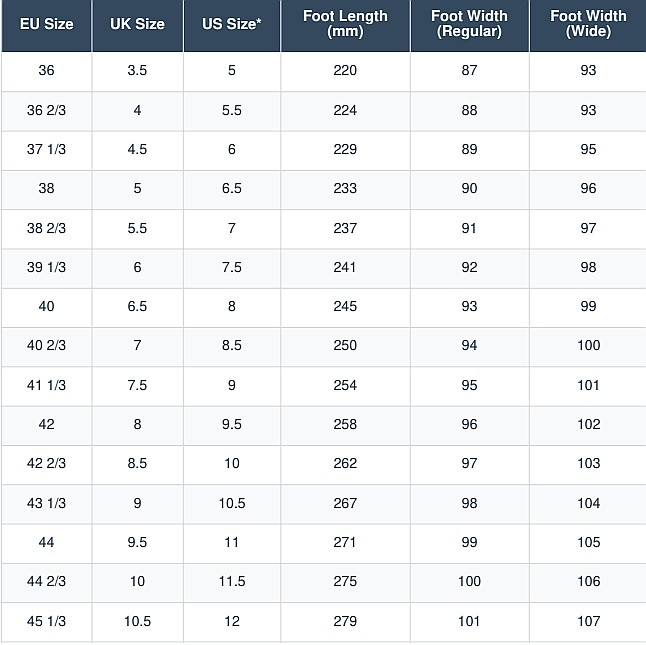This screenshot has width=646, height=645.
Task: Click the EU Size column header
Action: click(x=47, y=24)
